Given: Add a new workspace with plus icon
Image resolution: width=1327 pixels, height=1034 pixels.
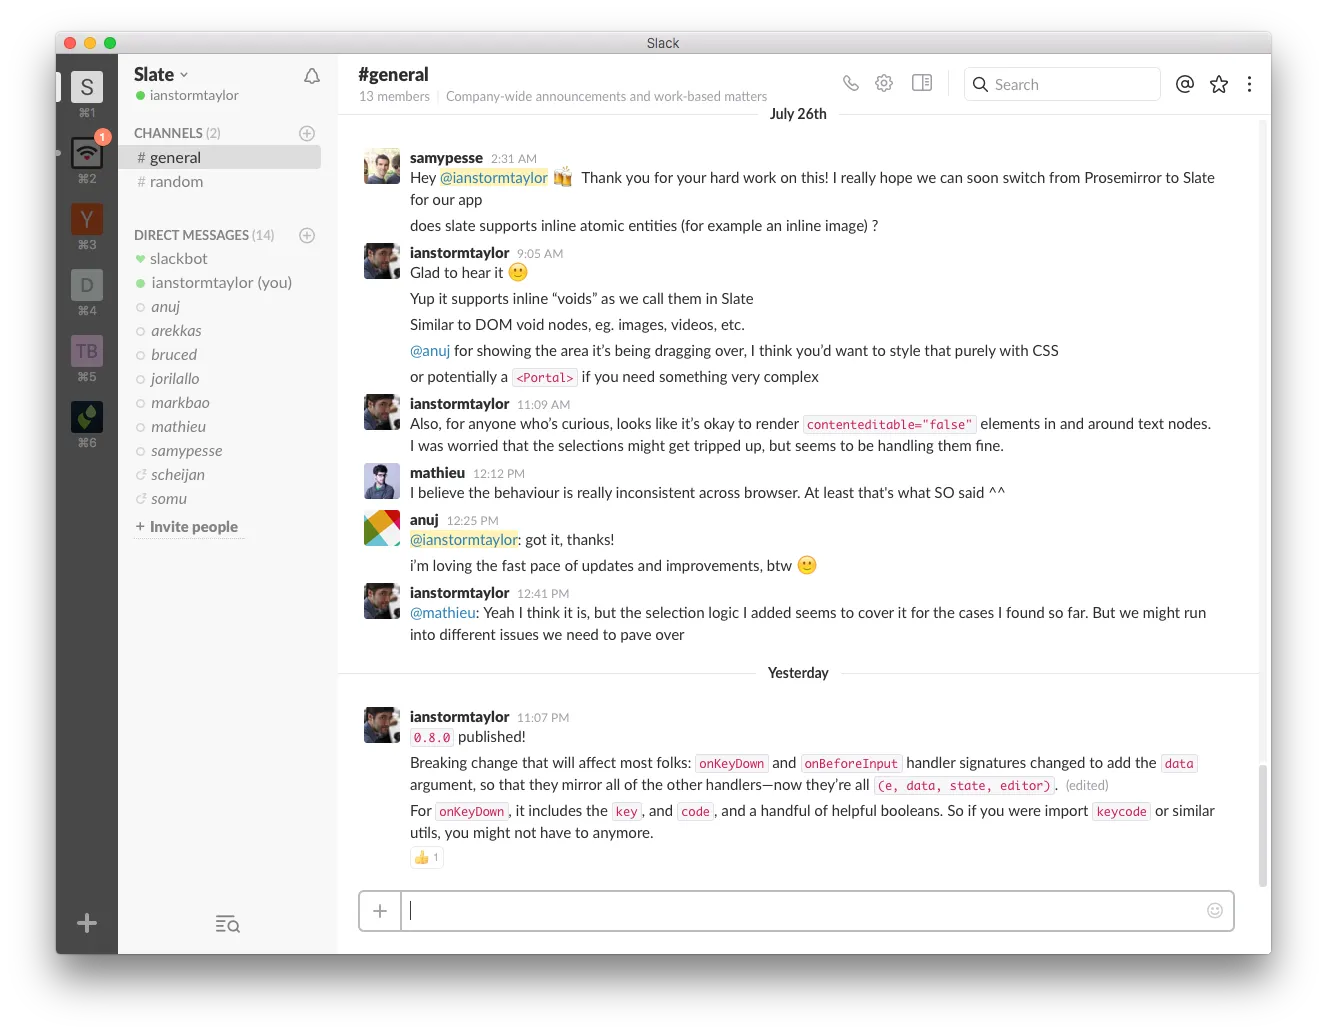Looking at the screenshot, I should (x=87, y=923).
